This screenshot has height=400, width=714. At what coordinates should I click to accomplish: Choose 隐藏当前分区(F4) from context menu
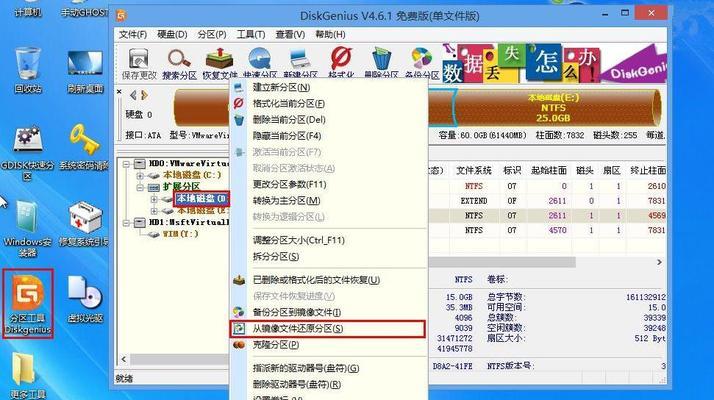tap(328, 136)
